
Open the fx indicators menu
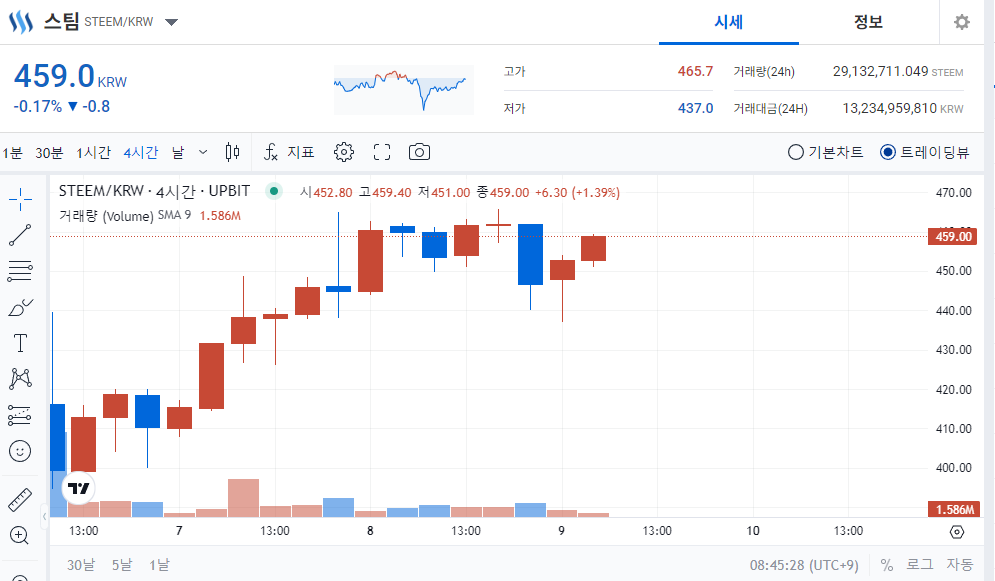click(x=271, y=152)
